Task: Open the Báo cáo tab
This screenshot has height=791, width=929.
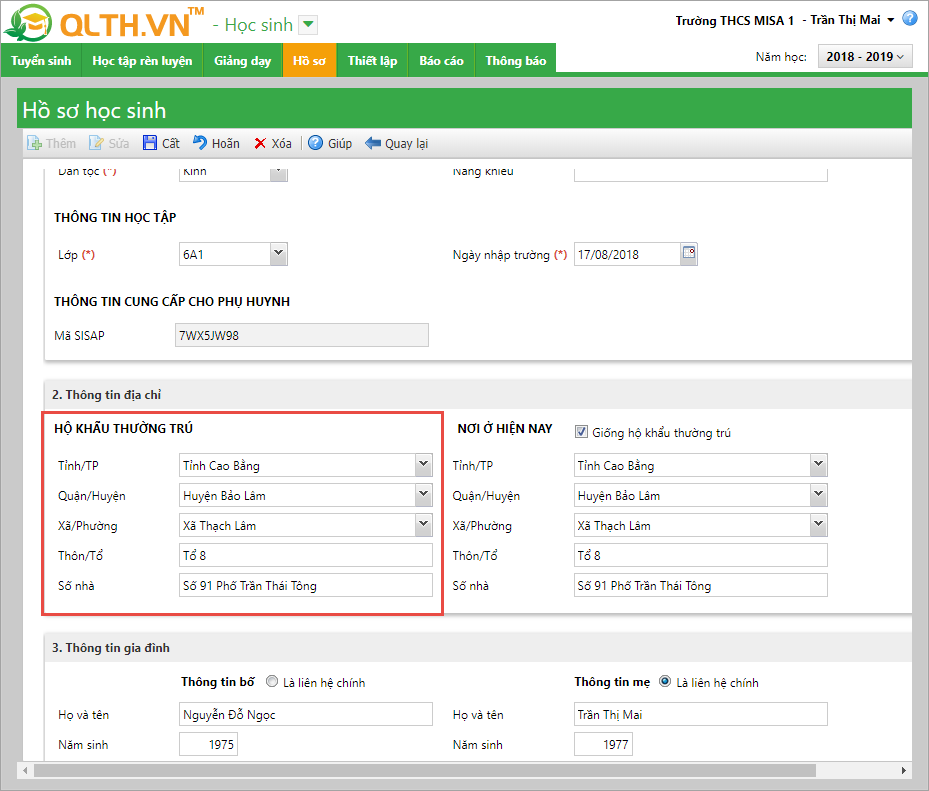Action: tap(441, 61)
